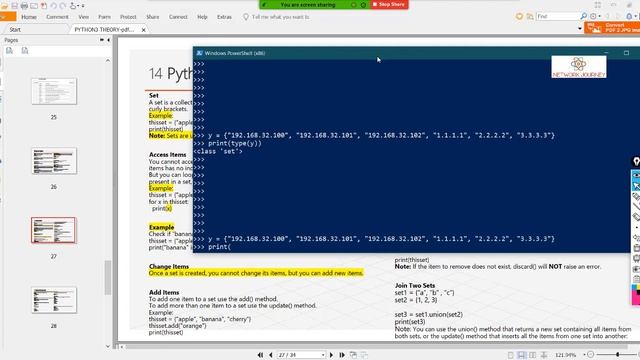The image size is (640, 360).
Task: Open the Share ribbon tab
Action: (x=153, y=17)
